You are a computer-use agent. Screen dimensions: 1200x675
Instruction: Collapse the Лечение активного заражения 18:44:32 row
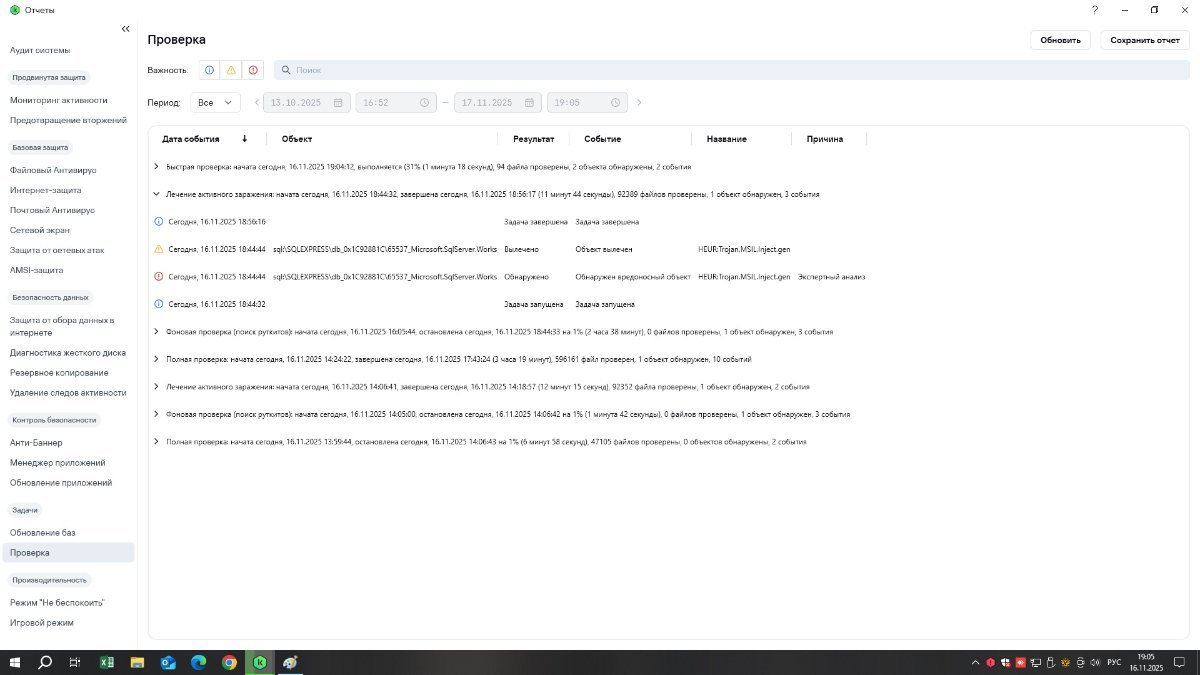pos(156,194)
